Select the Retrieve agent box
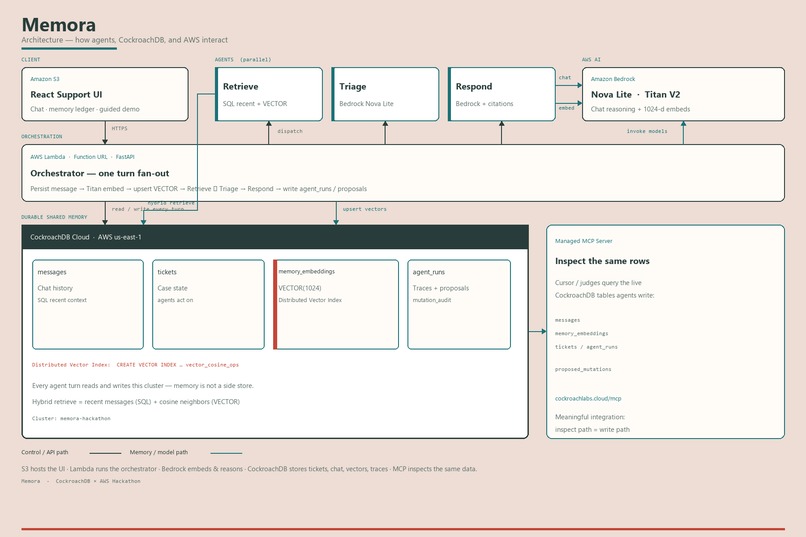 click(x=269, y=94)
